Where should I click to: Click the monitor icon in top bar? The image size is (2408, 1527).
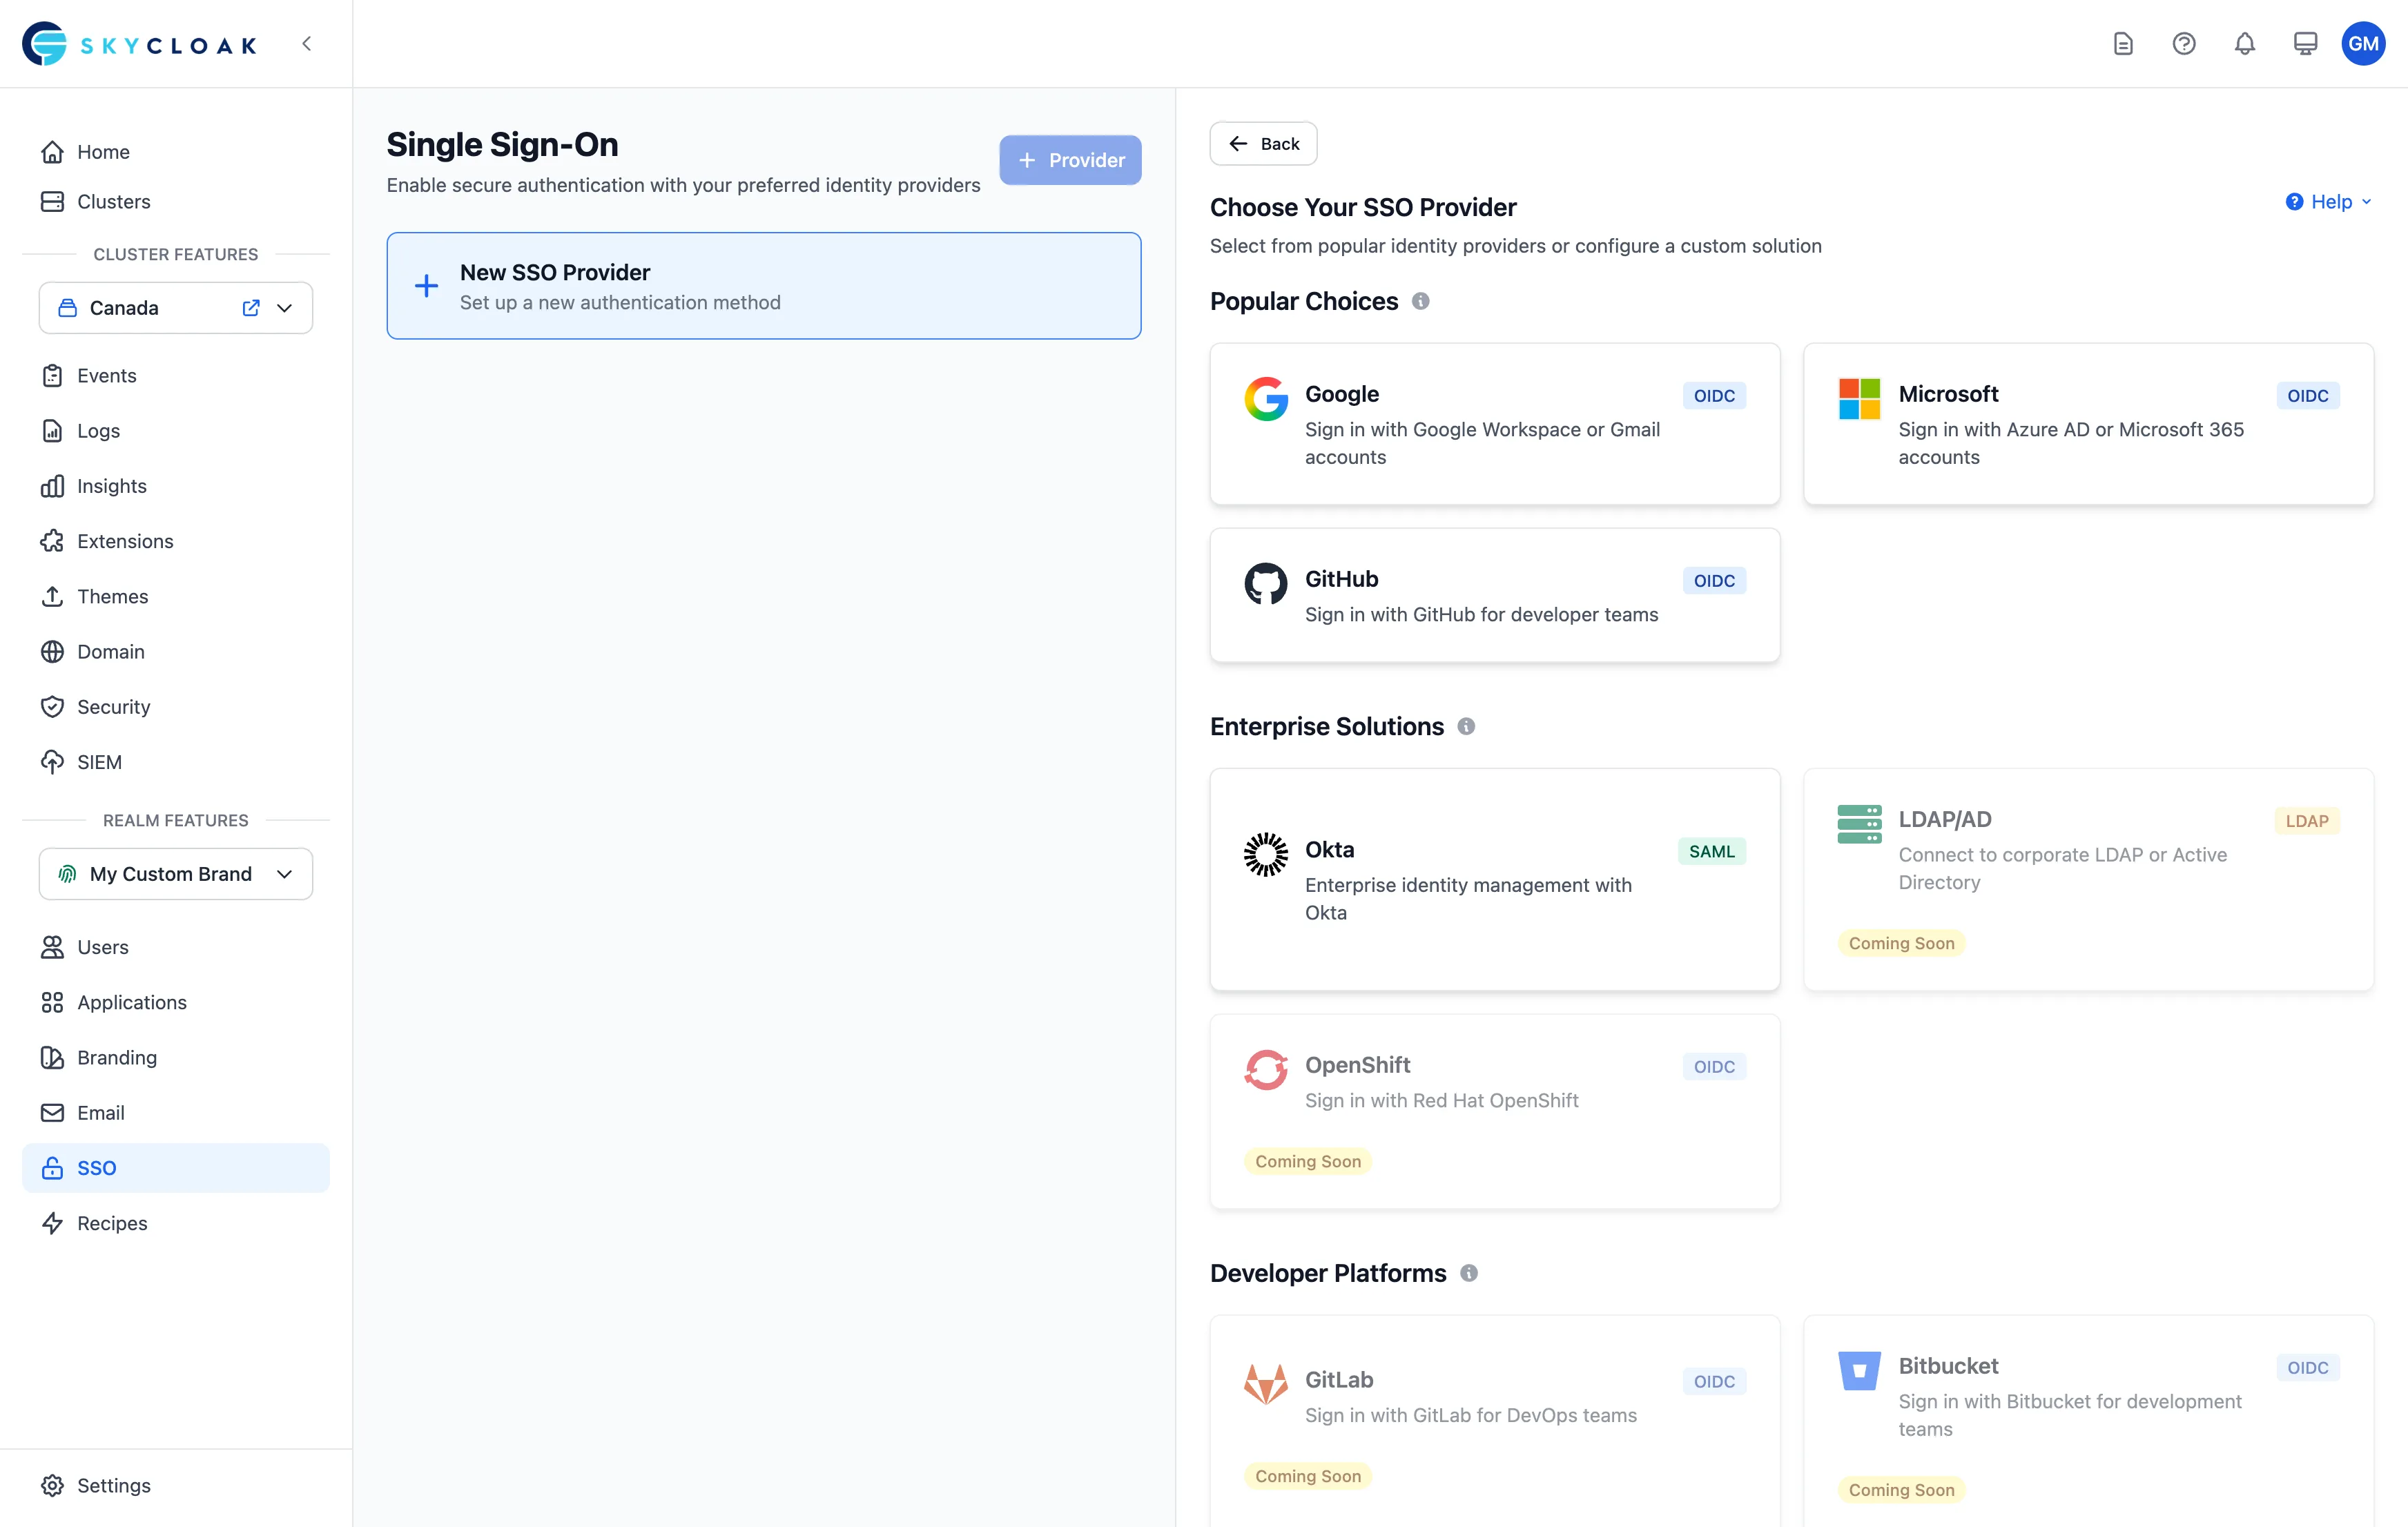(2305, 44)
